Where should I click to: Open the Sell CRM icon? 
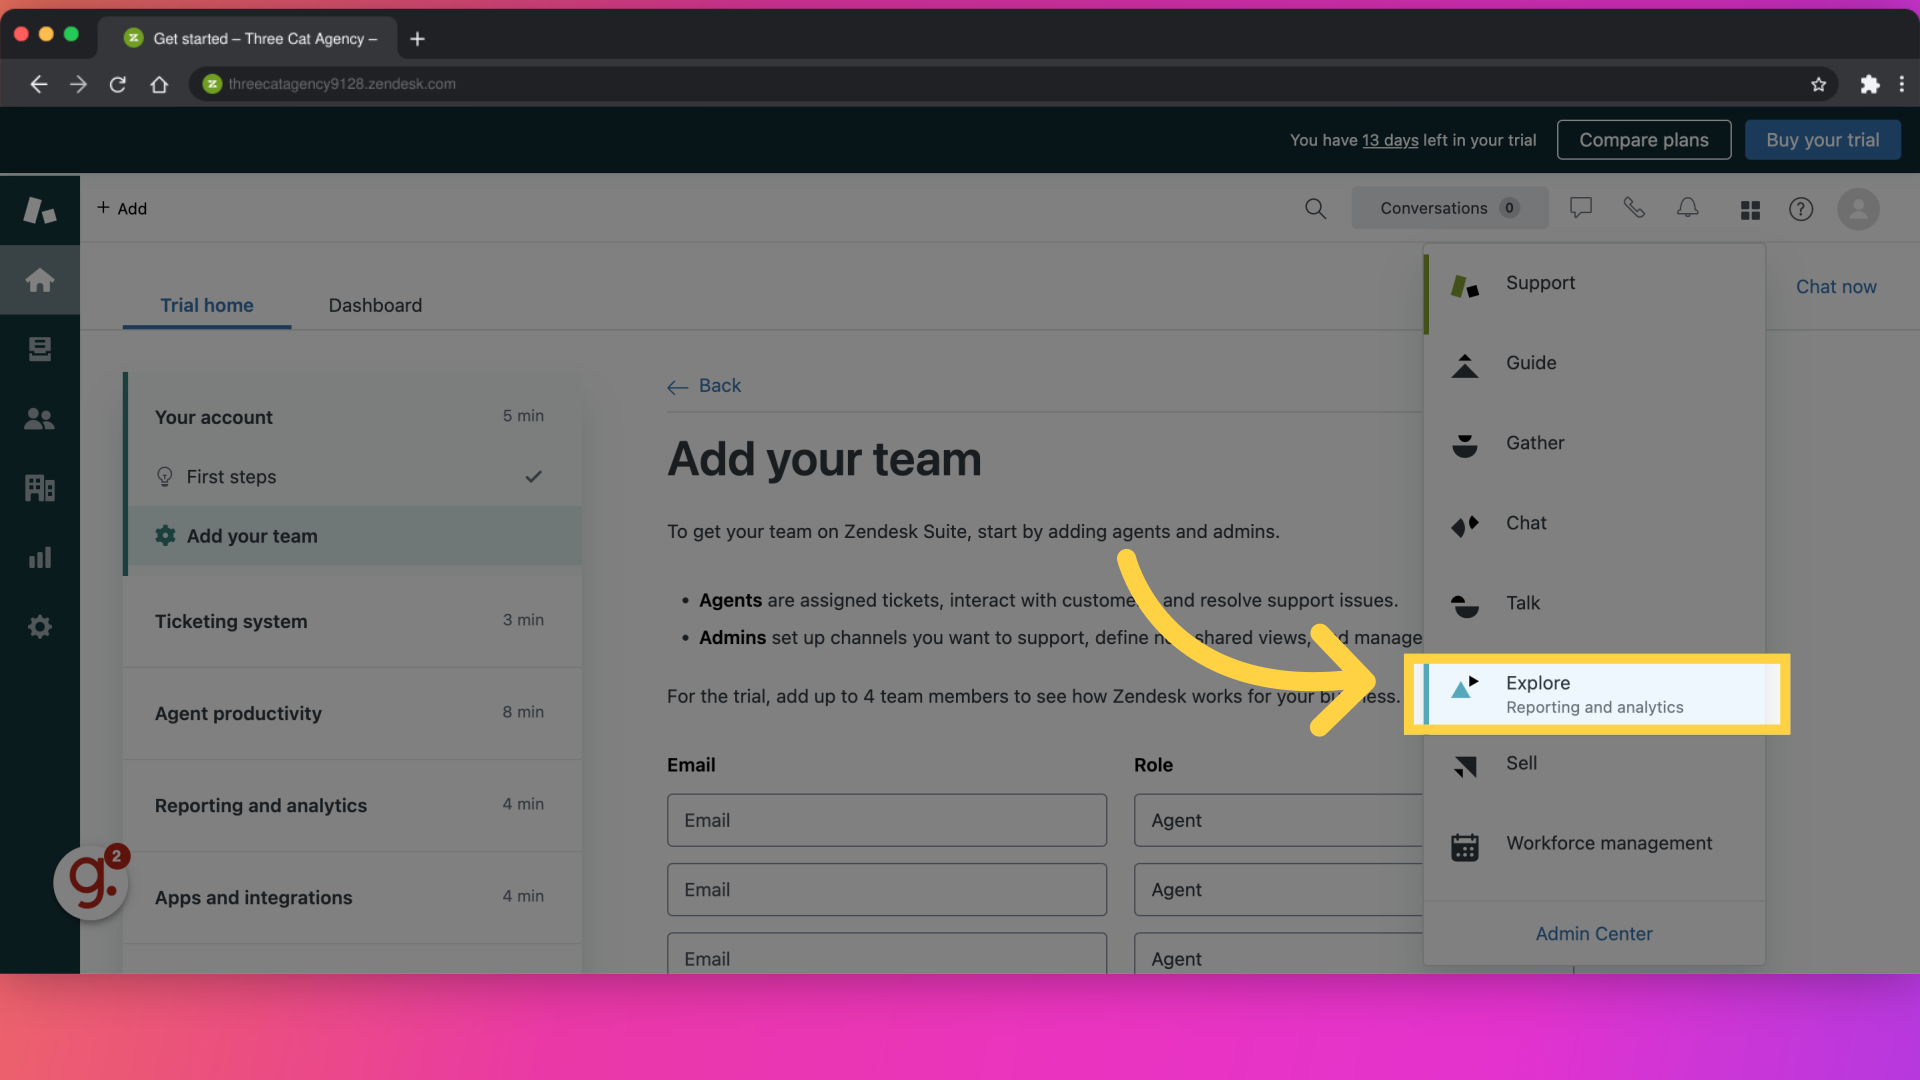pos(1464,764)
